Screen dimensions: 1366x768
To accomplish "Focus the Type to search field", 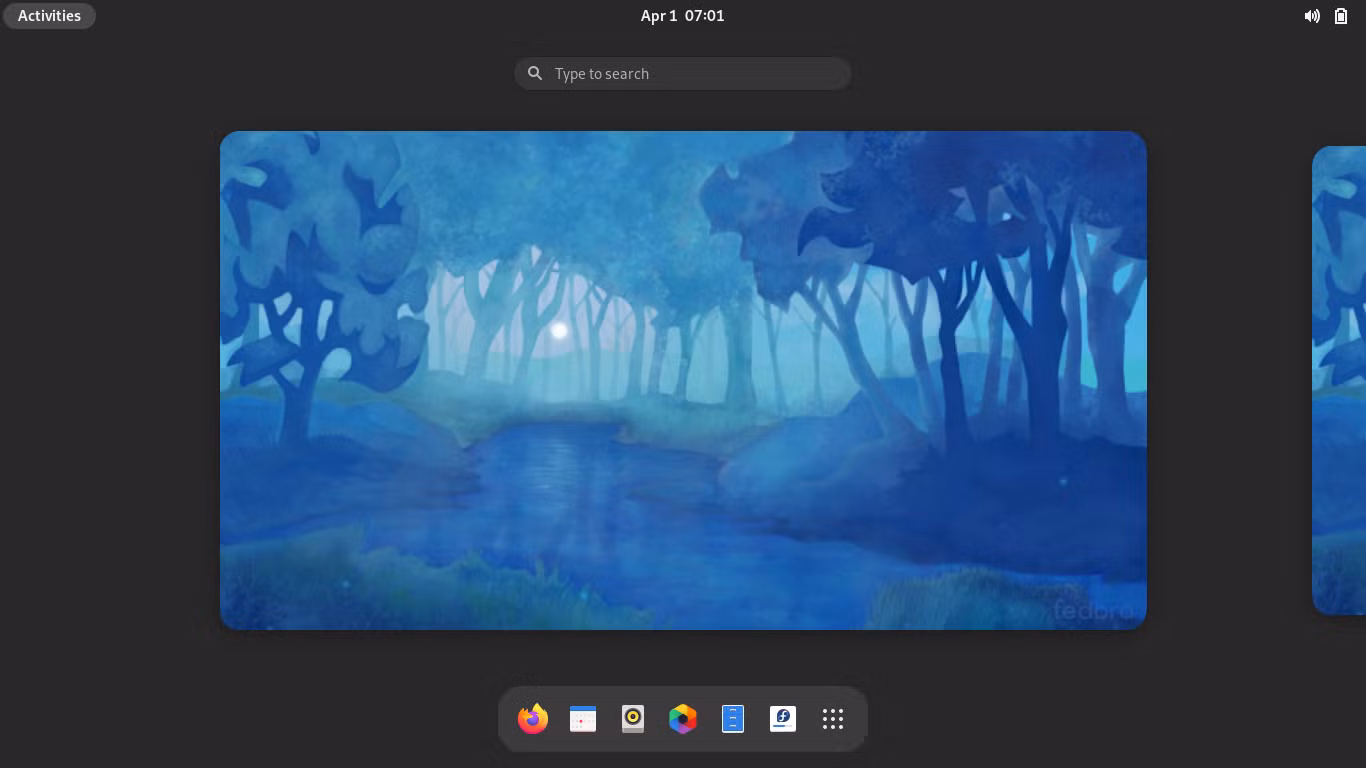I will tap(683, 74).
